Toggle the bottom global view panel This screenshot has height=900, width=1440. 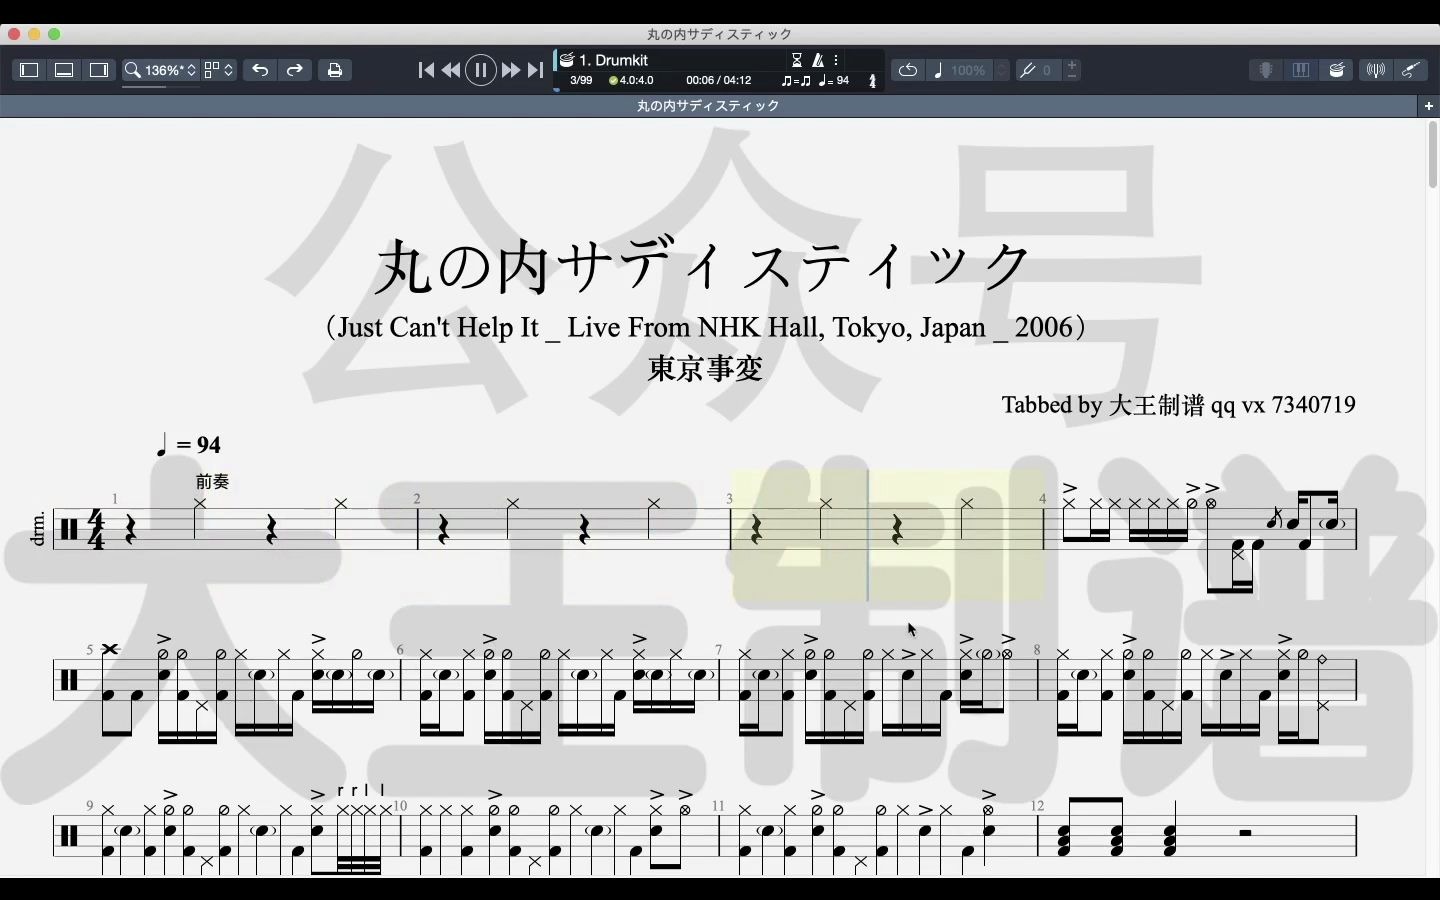point(64,70)
